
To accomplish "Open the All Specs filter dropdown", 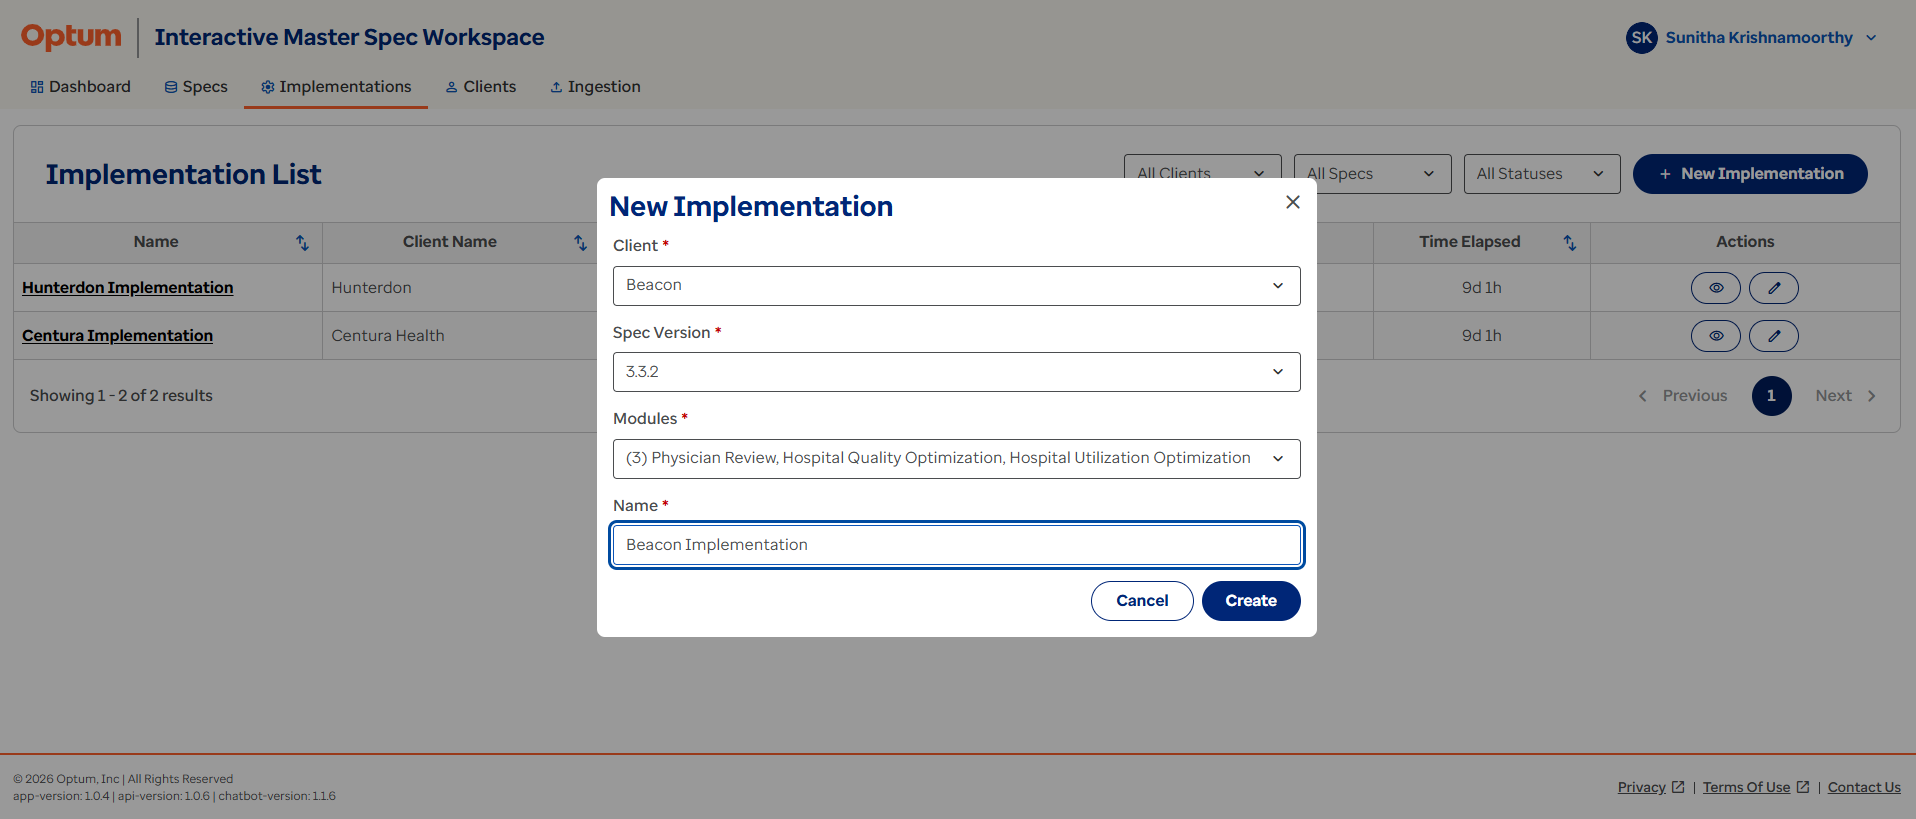I will [x=1372, y=174].
